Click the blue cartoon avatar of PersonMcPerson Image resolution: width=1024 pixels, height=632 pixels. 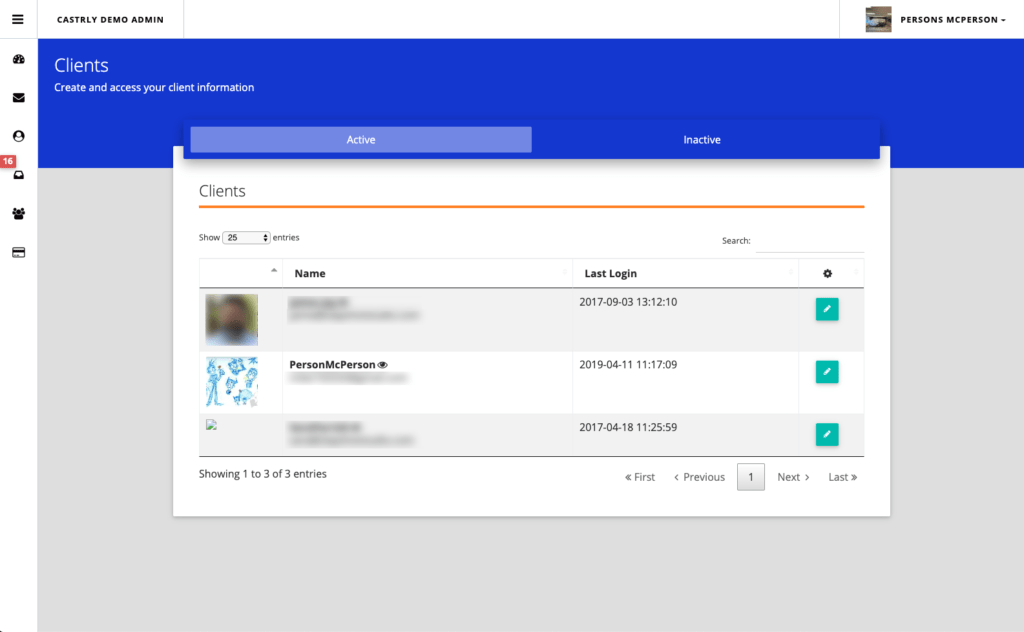click(232, 382)
